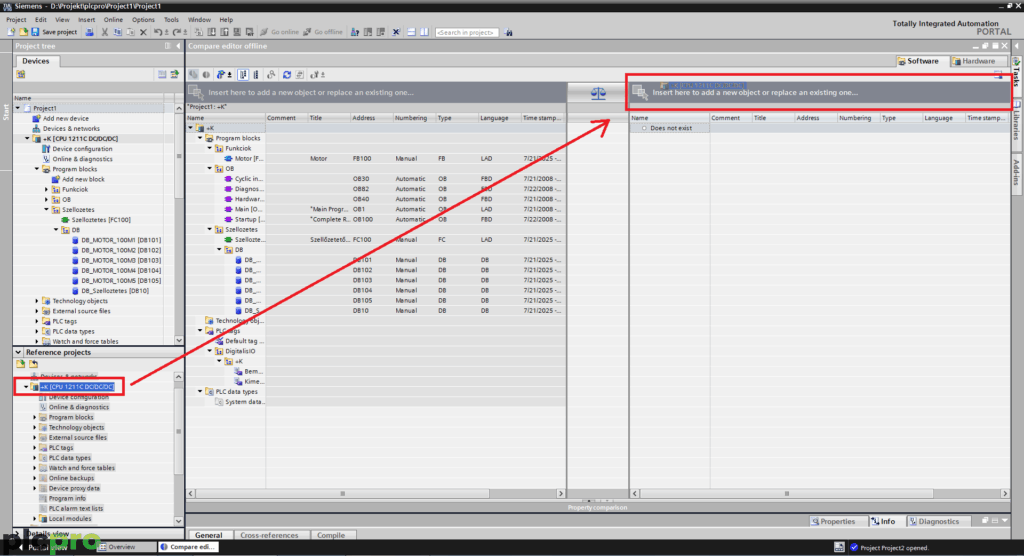Click the project tree scroll down arrow
Image resolution: width=1024 pixels, height=556 pixels.
tap(178, 341)
